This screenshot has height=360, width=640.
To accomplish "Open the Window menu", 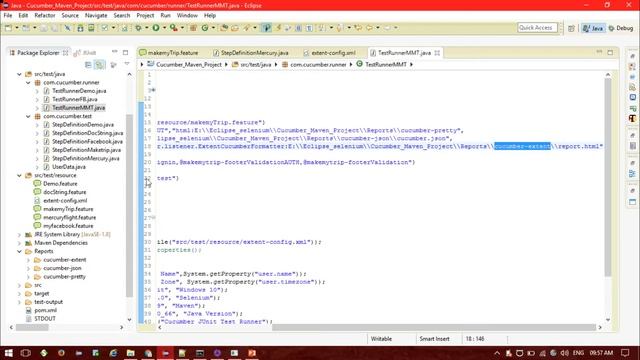I will click(187, 16).
